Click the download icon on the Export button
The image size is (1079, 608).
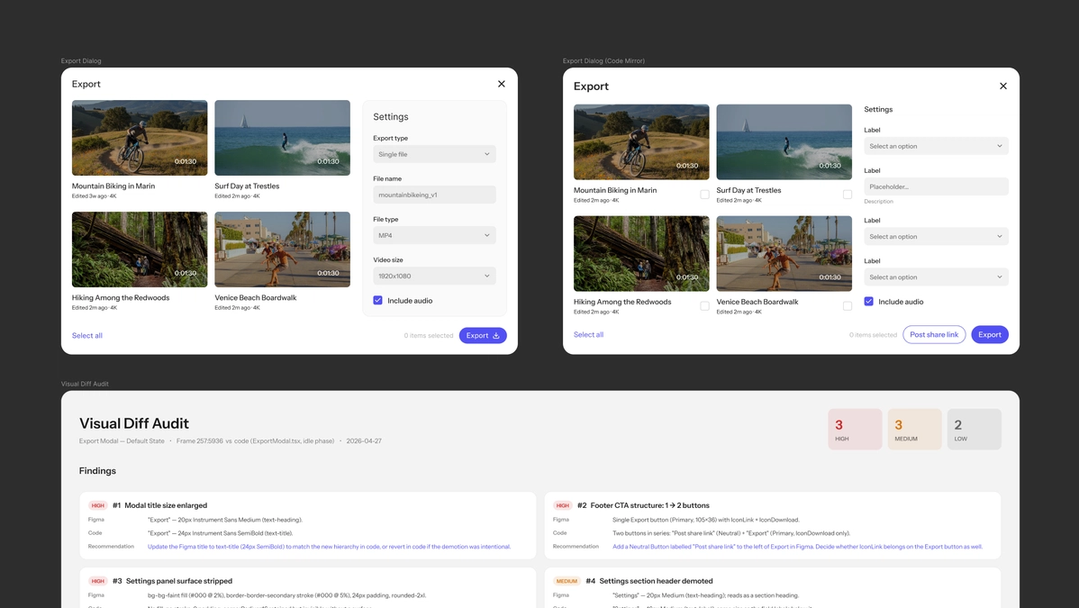[x=495, y=335]
